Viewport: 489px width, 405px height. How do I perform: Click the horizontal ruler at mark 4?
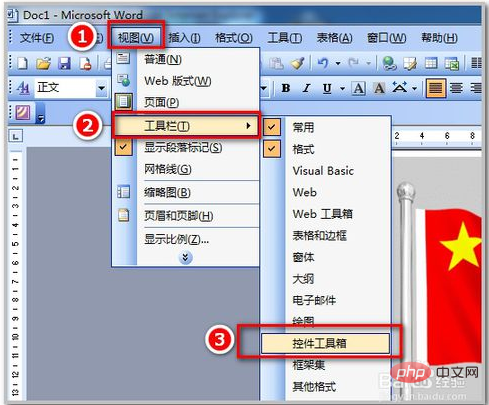(x=422, y=136)
